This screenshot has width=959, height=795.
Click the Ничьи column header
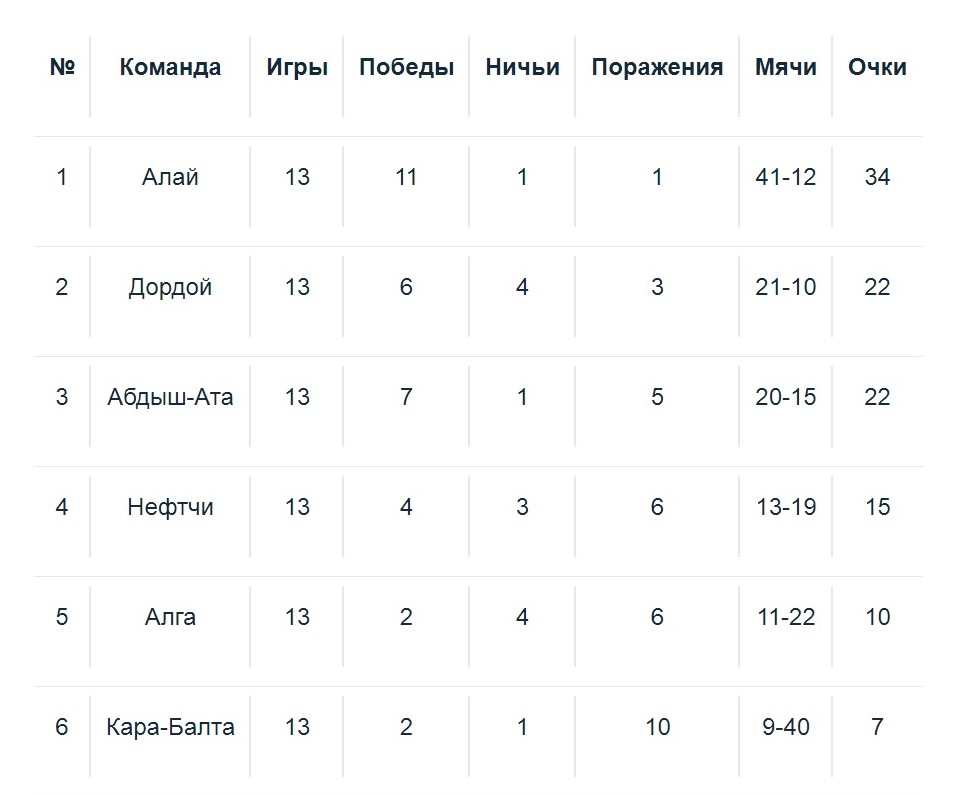coord(522,68)
